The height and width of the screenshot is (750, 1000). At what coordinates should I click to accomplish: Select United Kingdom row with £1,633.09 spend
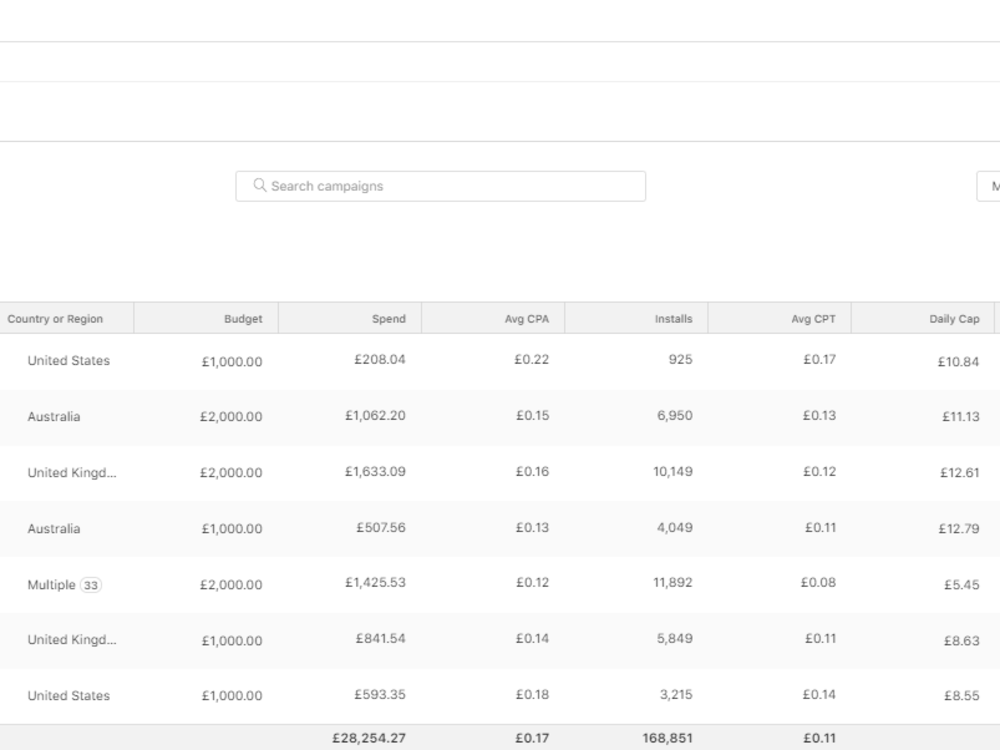coord(500,473)
